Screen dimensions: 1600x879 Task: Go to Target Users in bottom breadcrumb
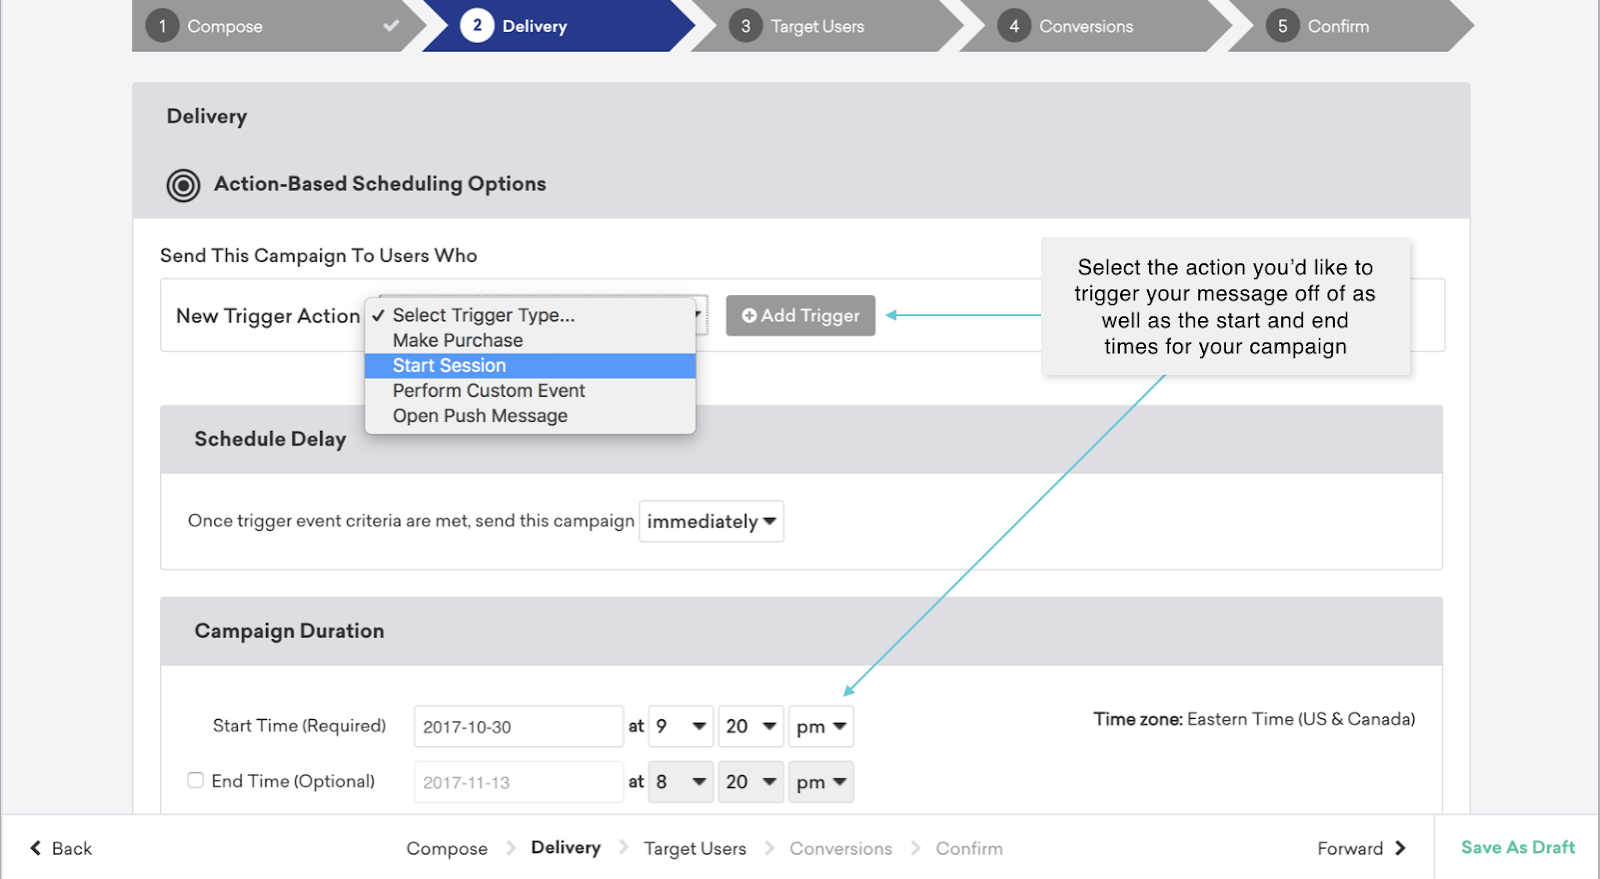pyautogui.click(x=694, y=849)
